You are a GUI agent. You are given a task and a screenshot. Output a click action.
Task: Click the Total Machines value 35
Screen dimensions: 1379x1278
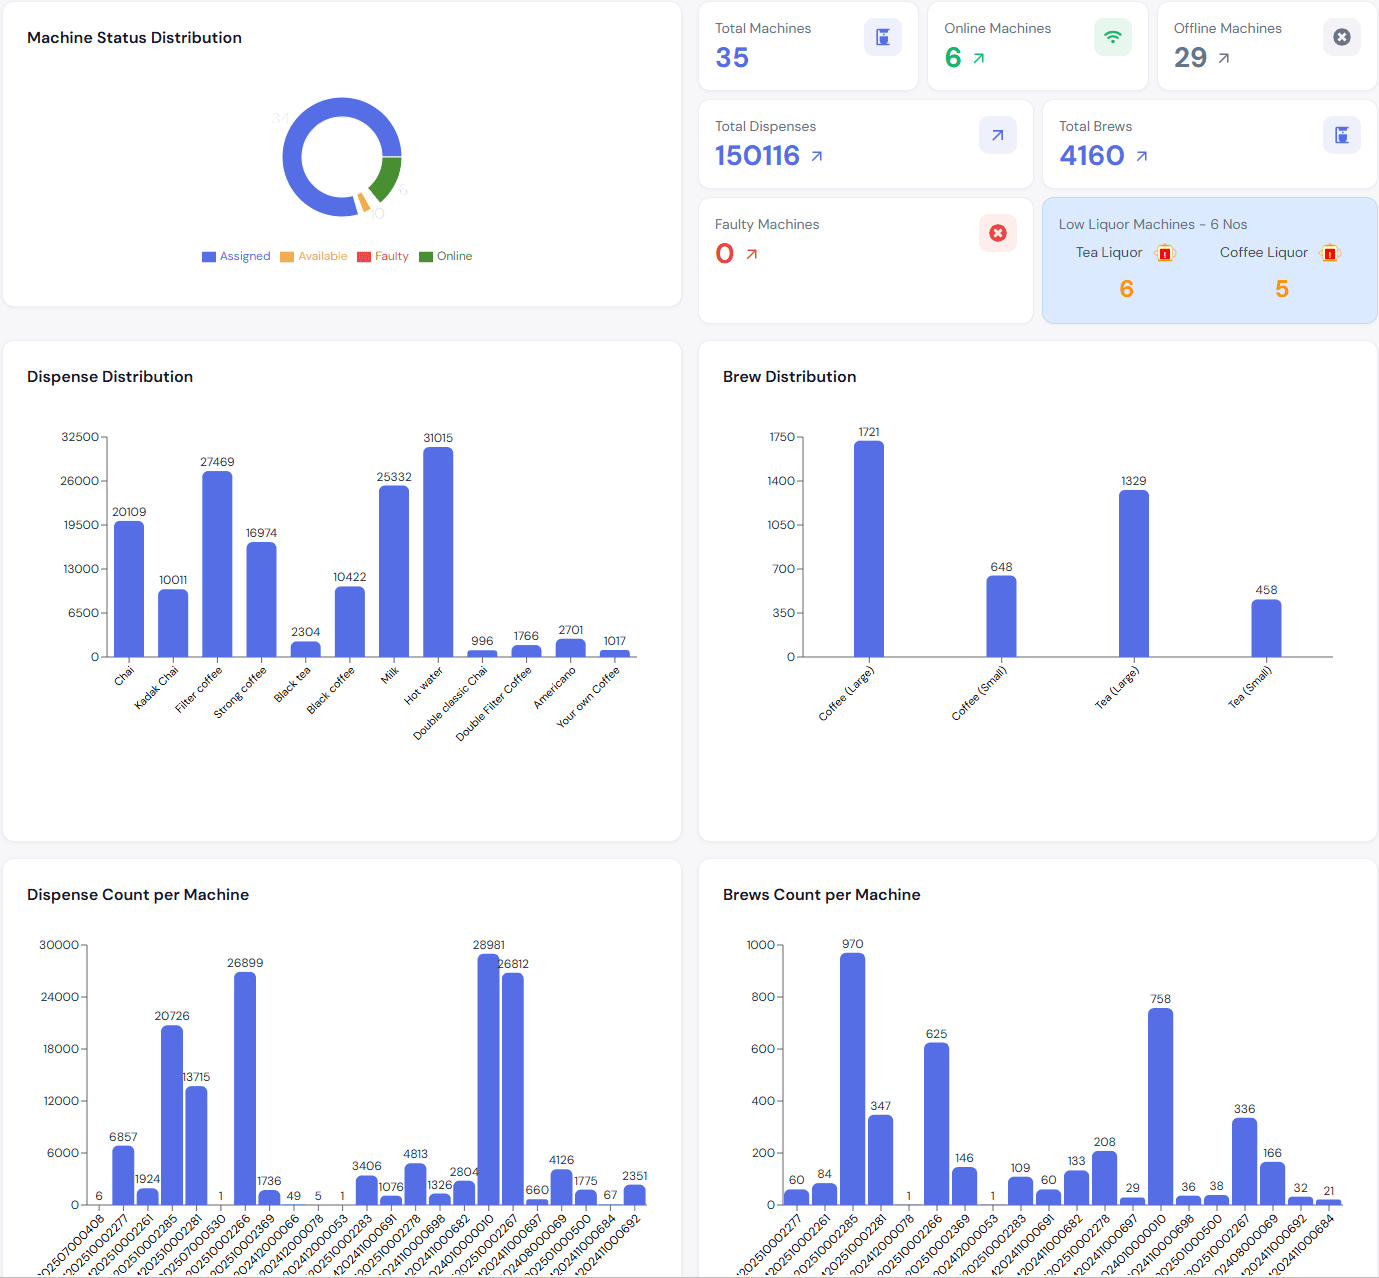pos(732,58)
